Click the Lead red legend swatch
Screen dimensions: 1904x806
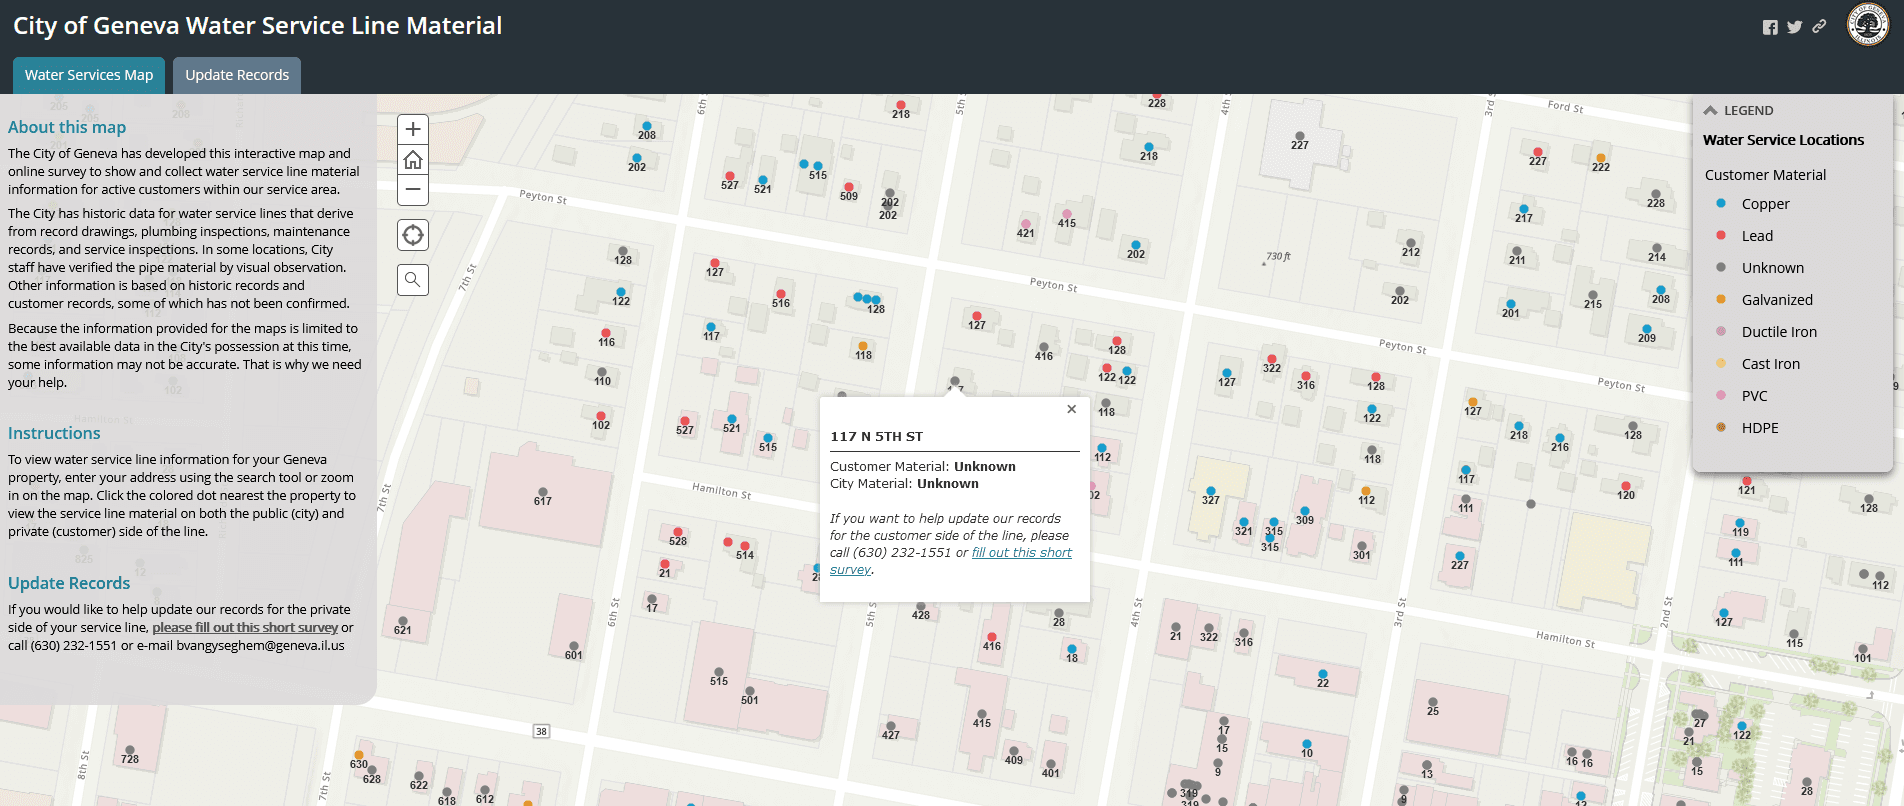pyautogui.click(x=1721, y=235)
